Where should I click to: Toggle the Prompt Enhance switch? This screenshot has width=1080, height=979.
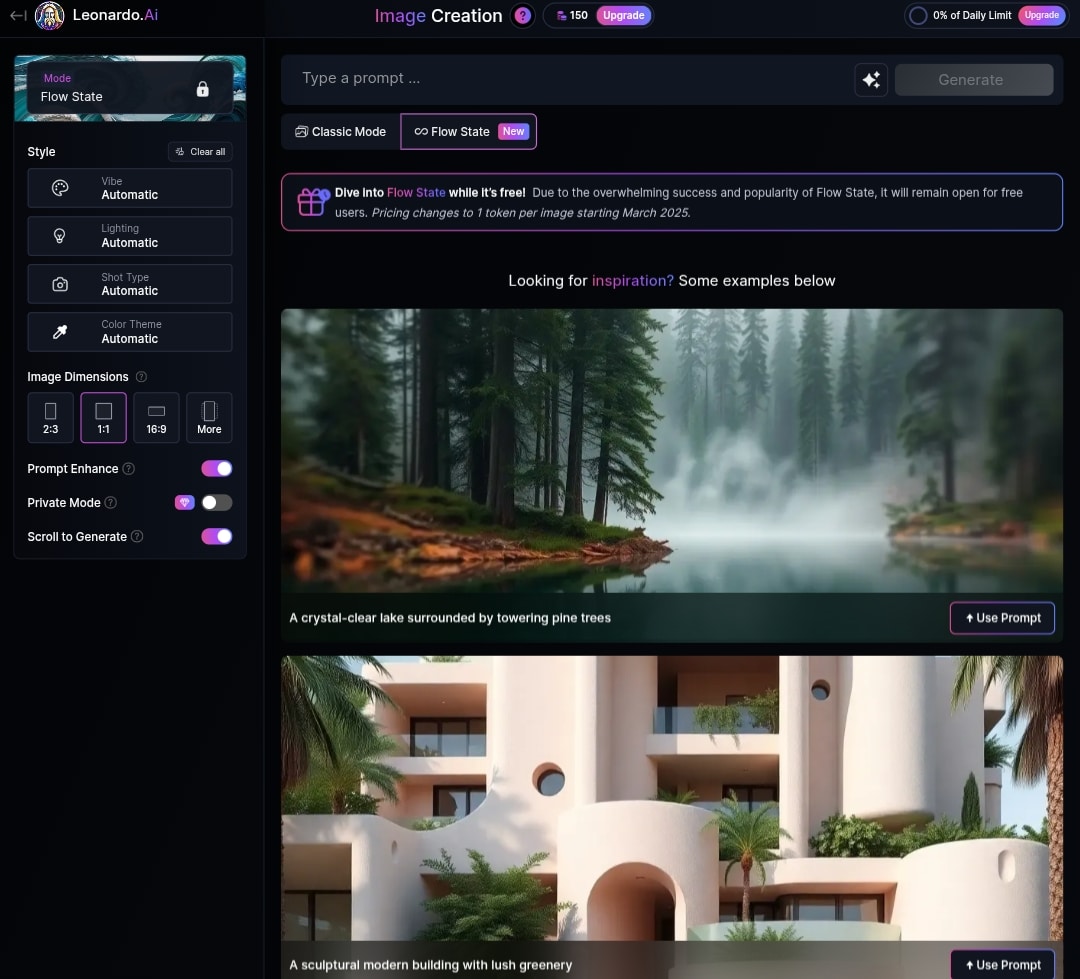point(216,468)
